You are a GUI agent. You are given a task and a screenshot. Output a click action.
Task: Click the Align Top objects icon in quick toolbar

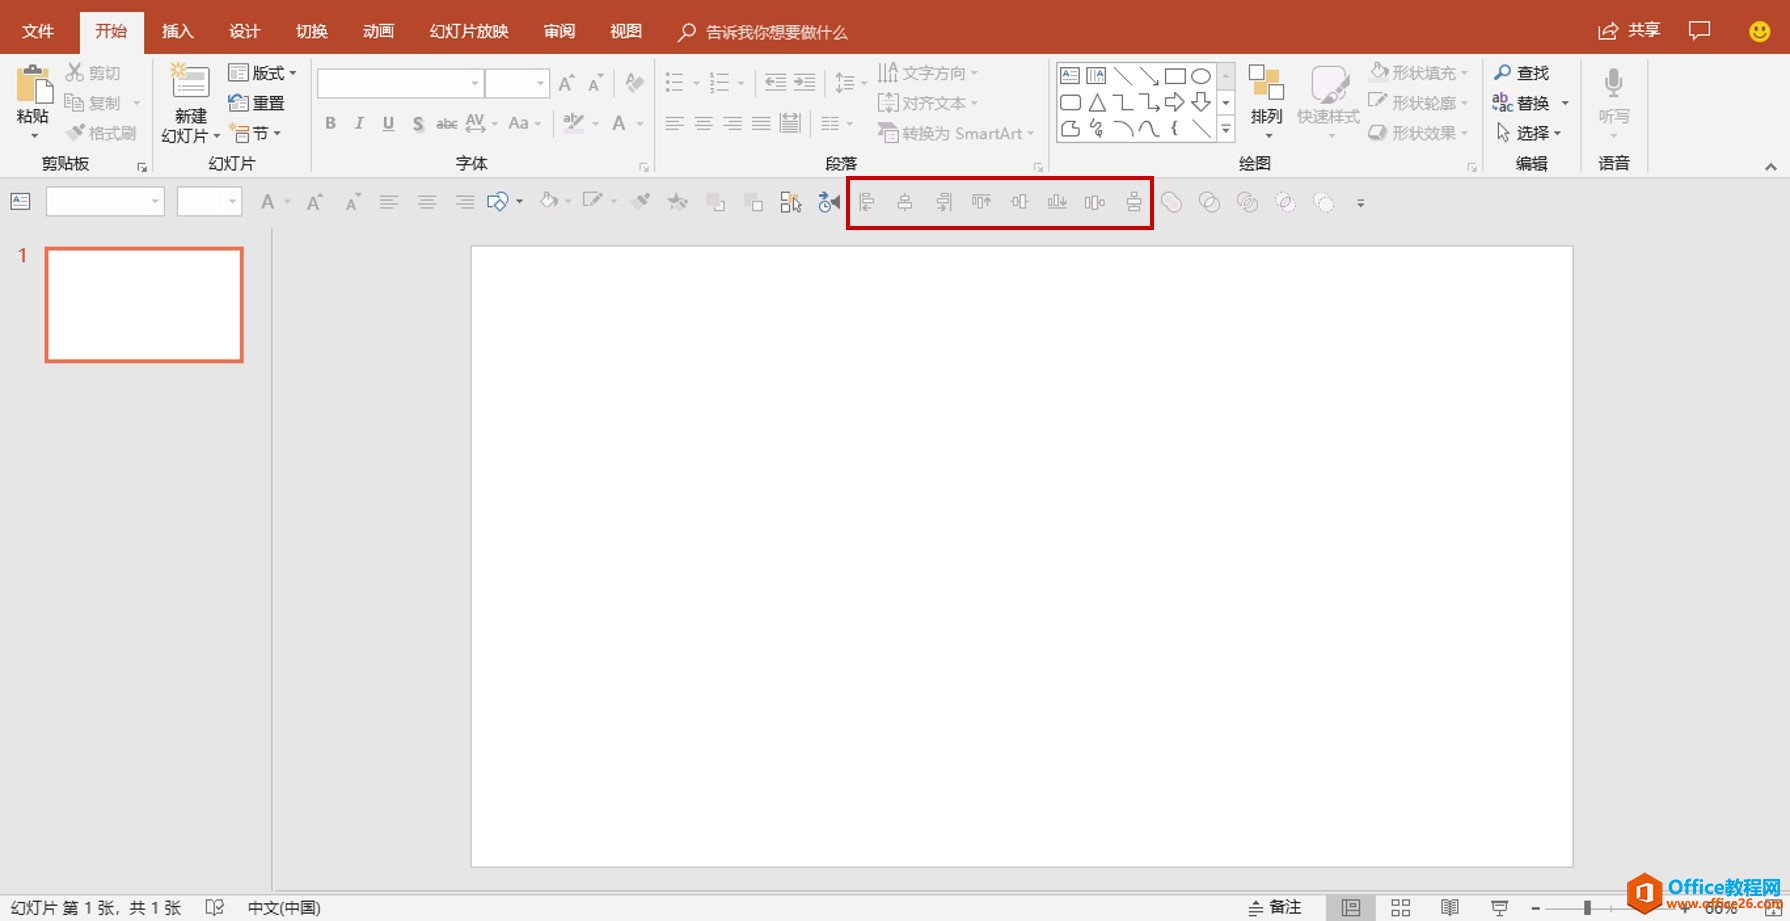click(x=981, y=203)
